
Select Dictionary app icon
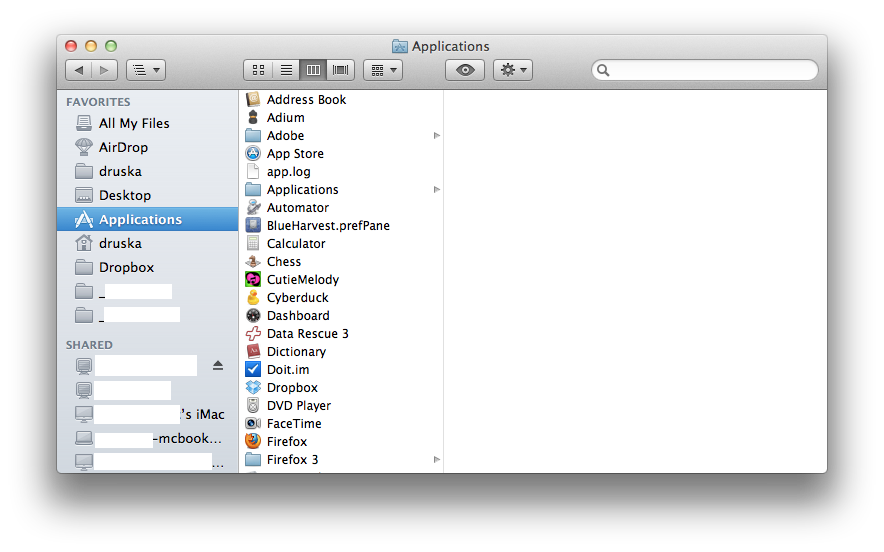pos(253,351)
